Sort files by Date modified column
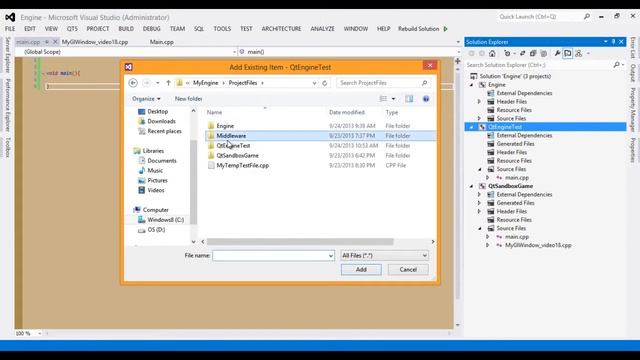Screen dimensions: 640x360 click(x=347, y=112)
